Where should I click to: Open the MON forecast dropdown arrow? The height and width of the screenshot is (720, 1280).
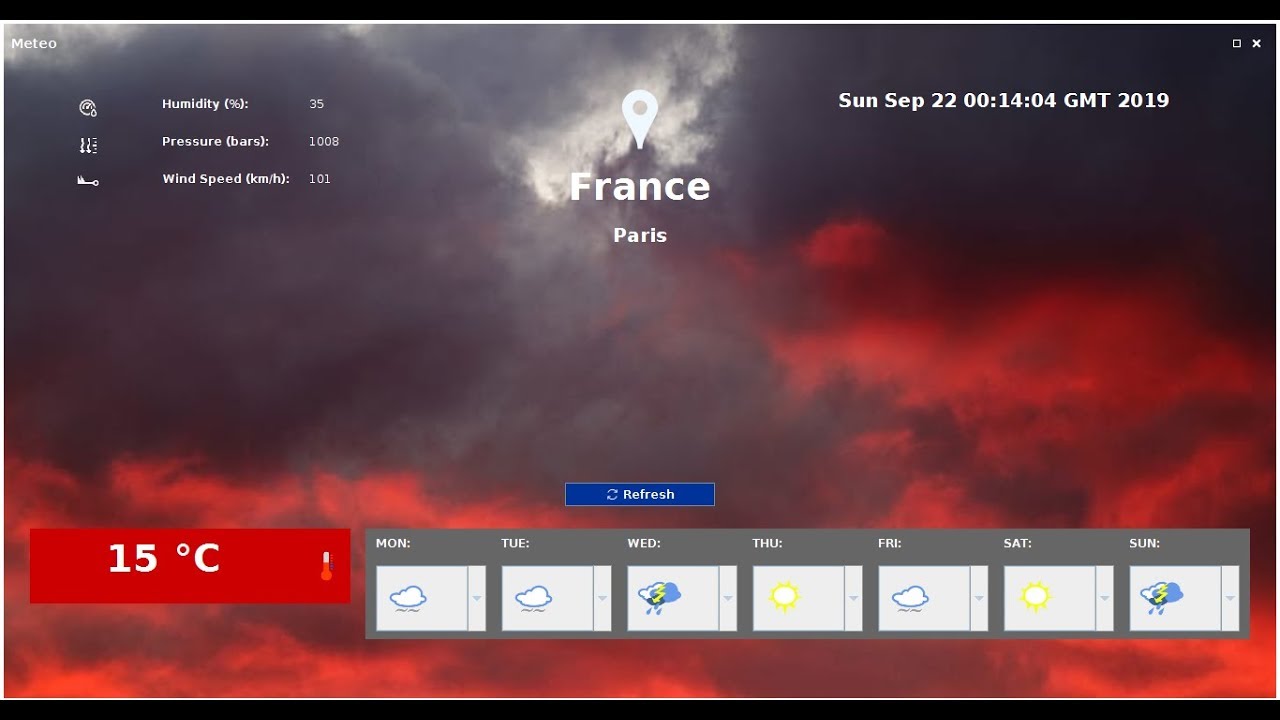[x=477, y=598]
